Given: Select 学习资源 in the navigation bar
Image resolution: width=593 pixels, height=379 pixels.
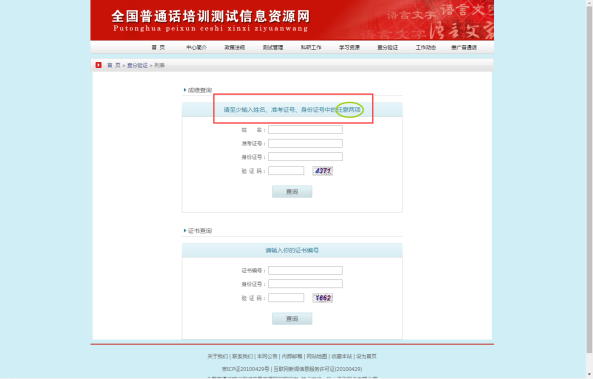Looking at the screenshot, I should pyautogui.click(x=349, y=47).
